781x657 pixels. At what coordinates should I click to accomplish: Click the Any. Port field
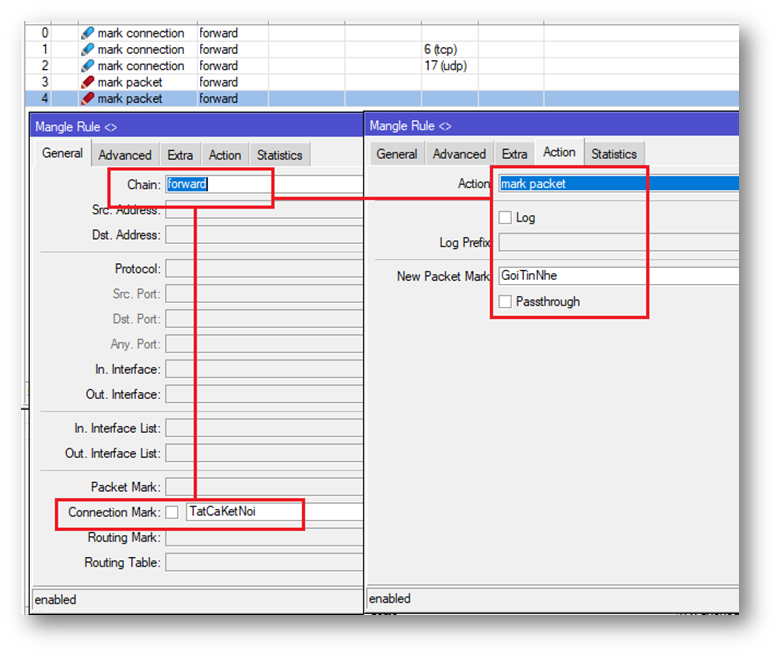click(264, 344)
